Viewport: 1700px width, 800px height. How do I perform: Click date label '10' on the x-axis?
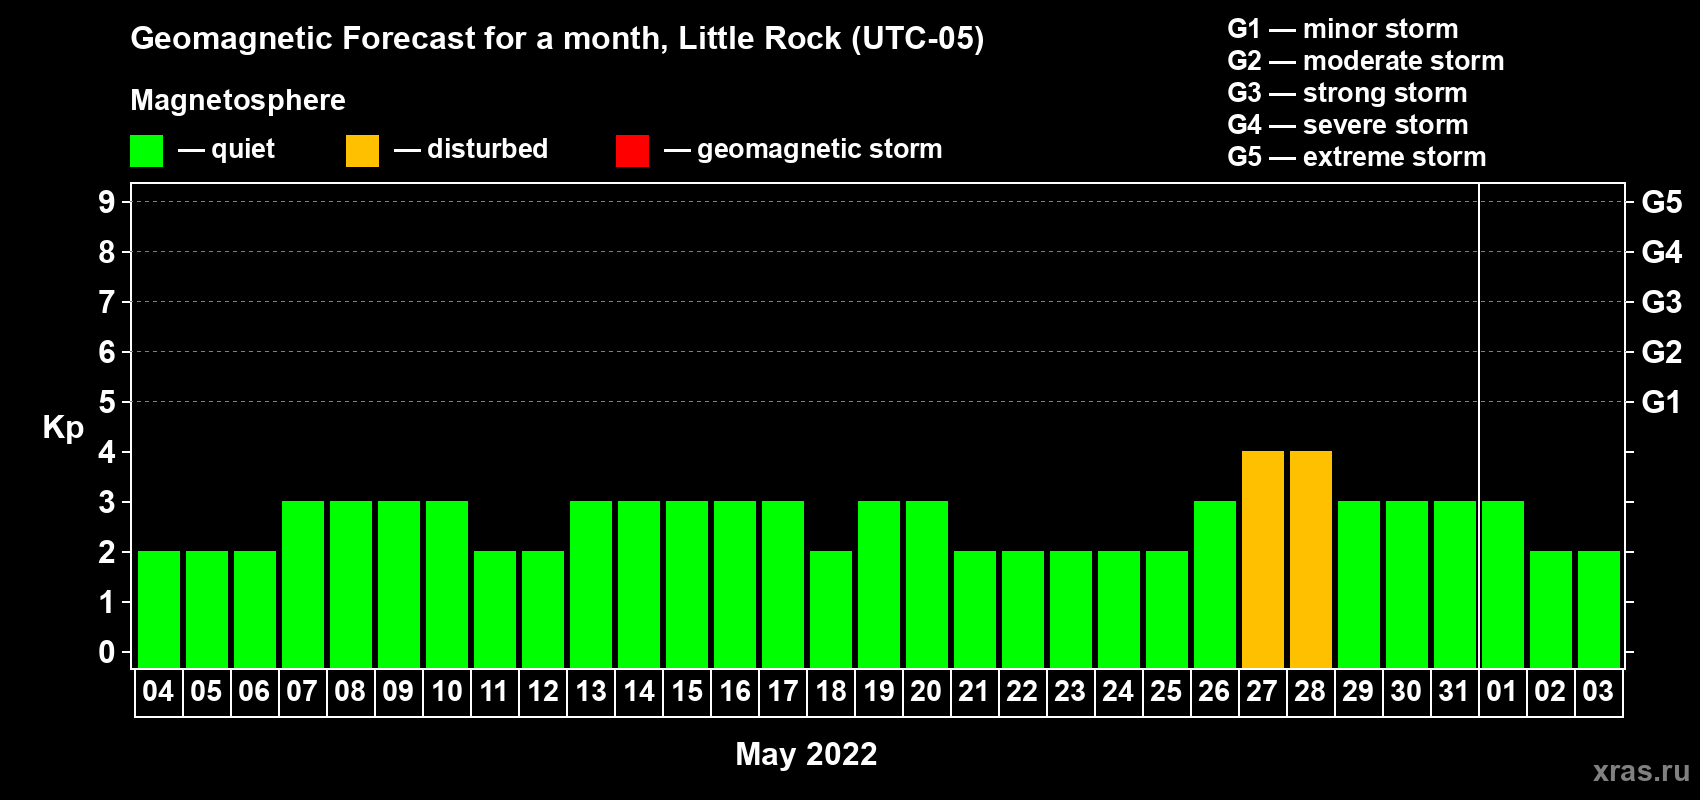446,692
